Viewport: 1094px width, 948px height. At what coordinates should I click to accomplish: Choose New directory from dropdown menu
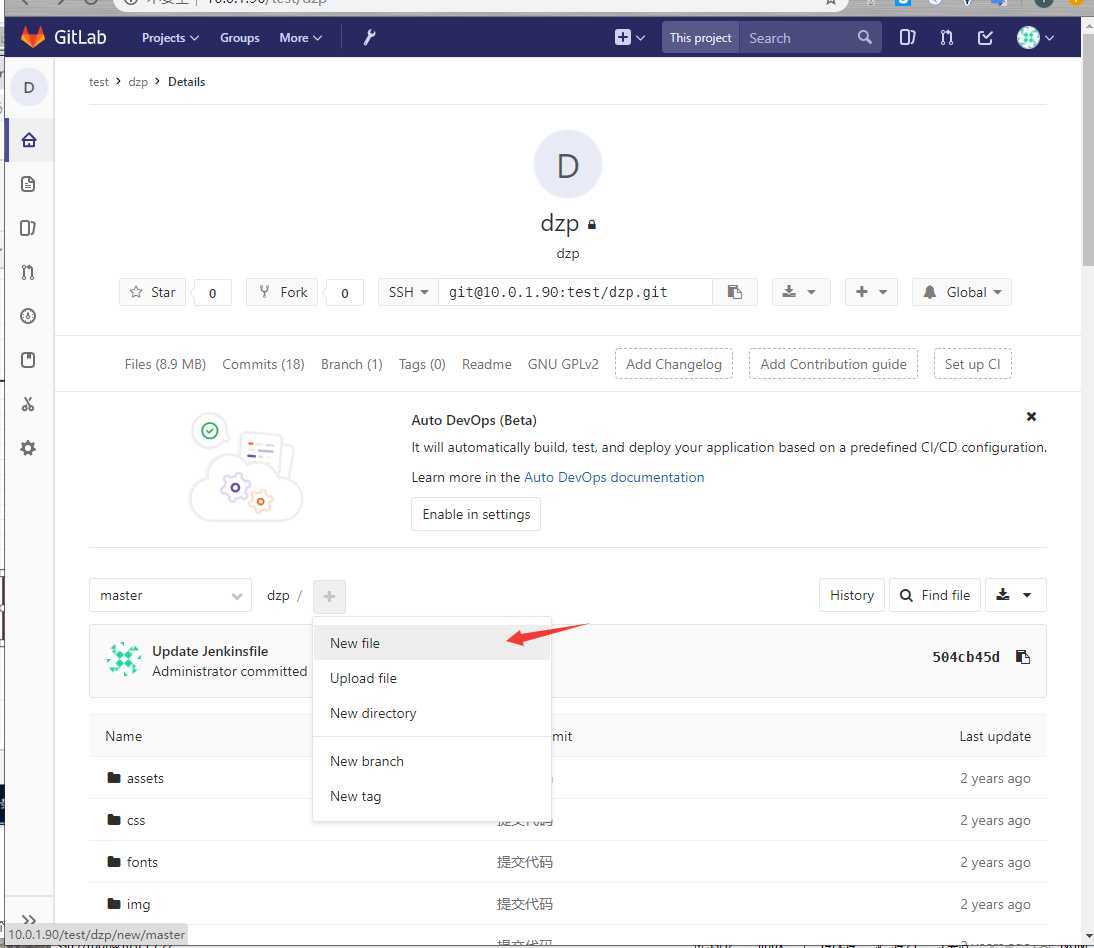pos(373,713)
